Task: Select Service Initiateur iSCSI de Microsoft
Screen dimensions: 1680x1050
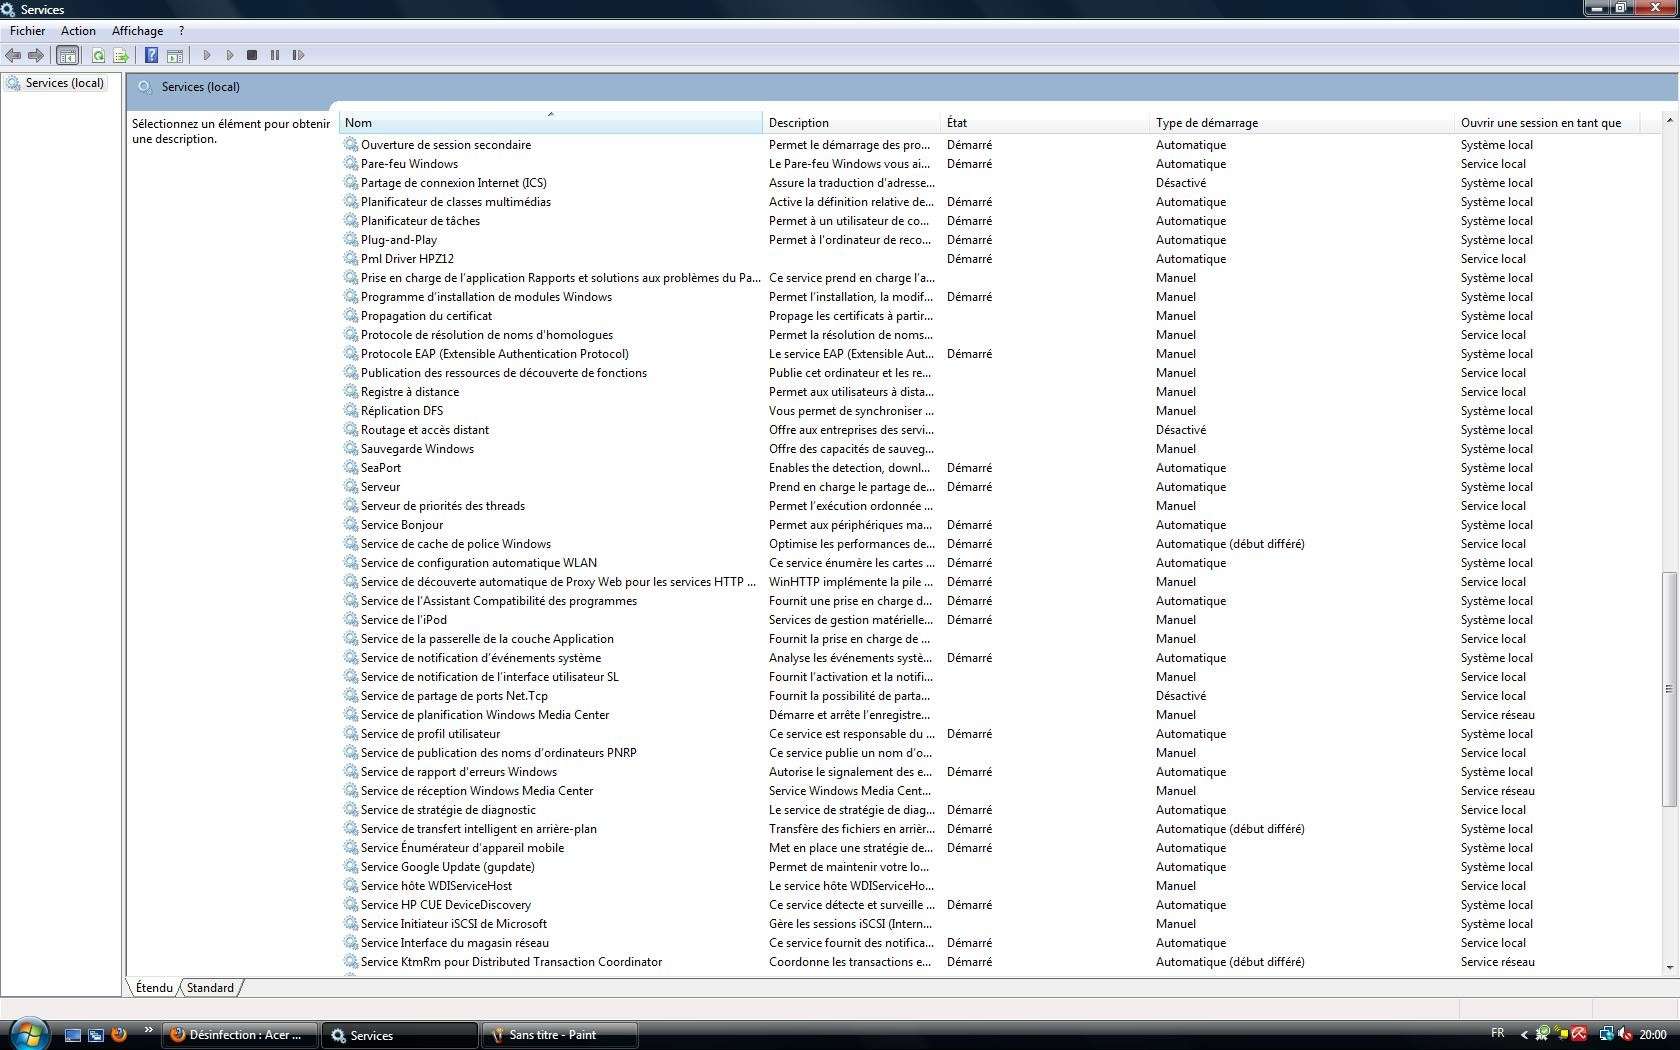Action: 453,924
